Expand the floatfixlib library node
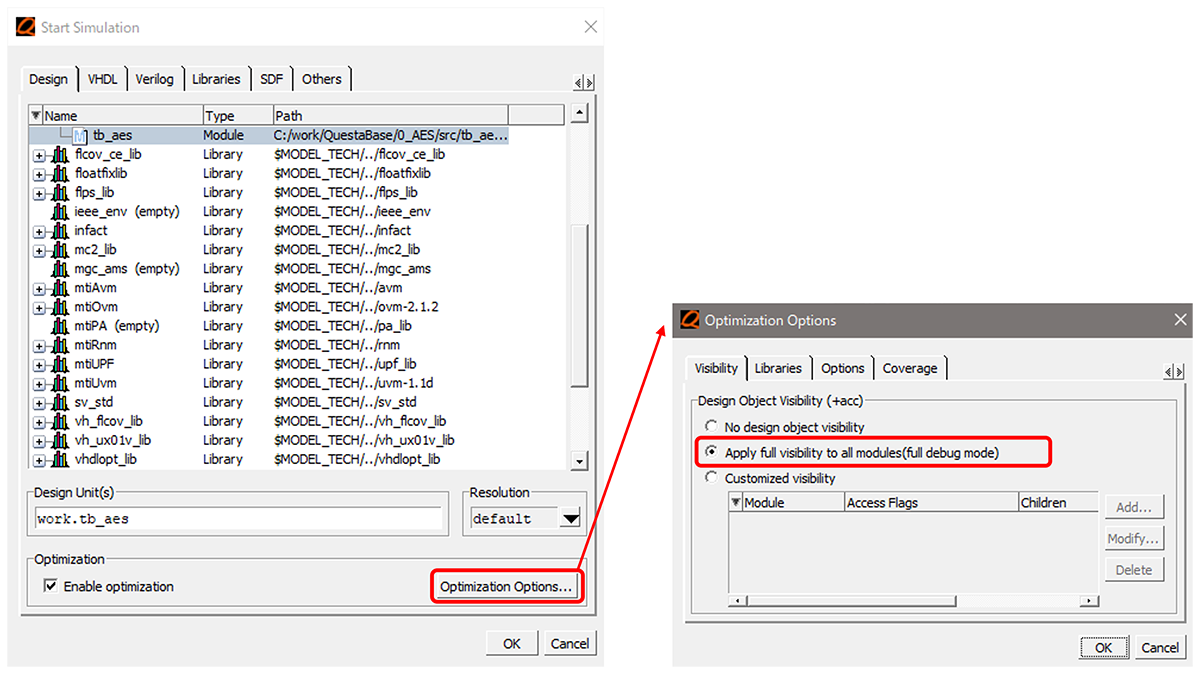Screen dimensions: 1200x674 point(39,175)
